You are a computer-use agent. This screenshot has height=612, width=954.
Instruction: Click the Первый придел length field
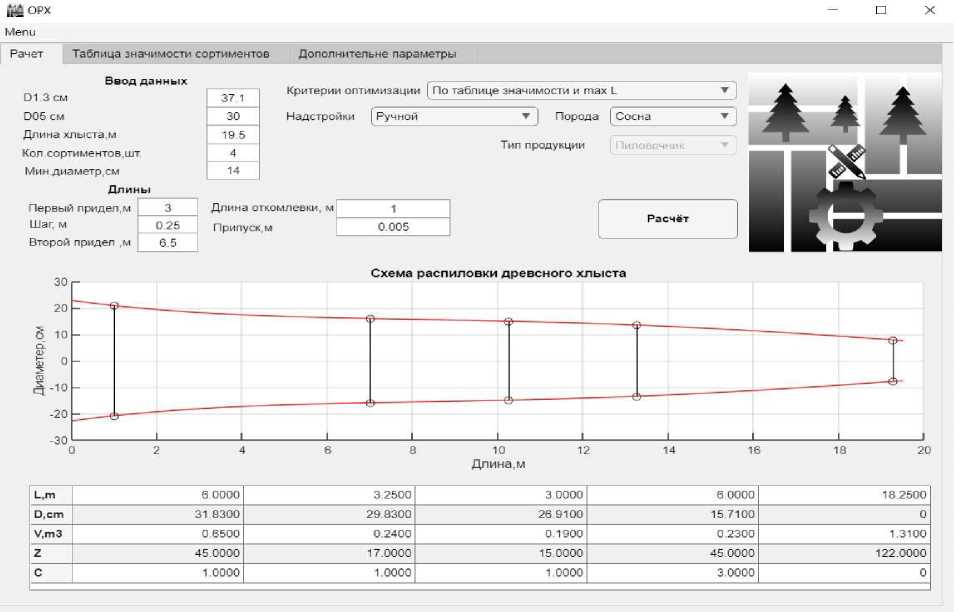[x=167, y=207]
